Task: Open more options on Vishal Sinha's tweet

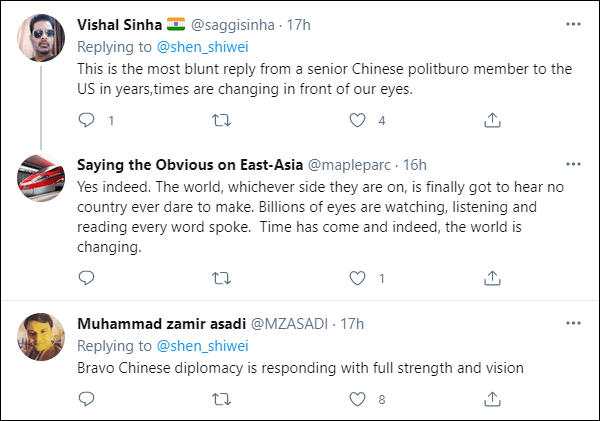Action: (571, 23)
